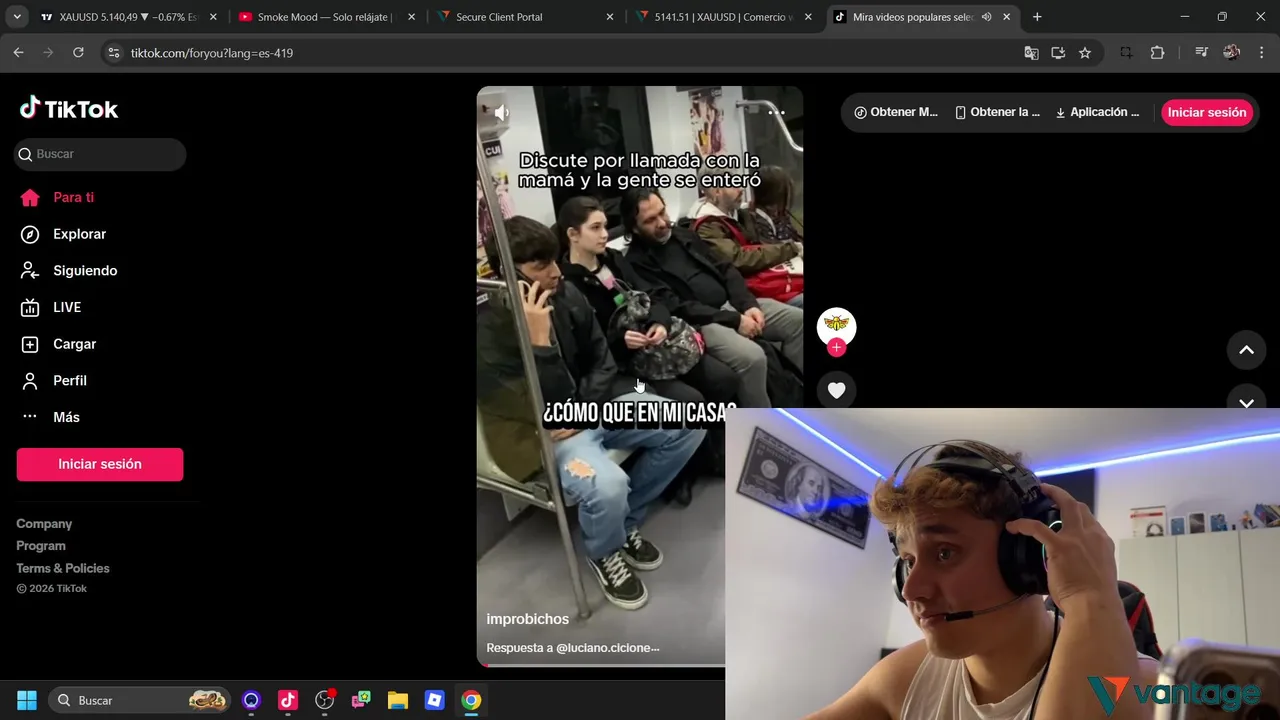Open Roblox from the taskbar

[x=435, y=700]
